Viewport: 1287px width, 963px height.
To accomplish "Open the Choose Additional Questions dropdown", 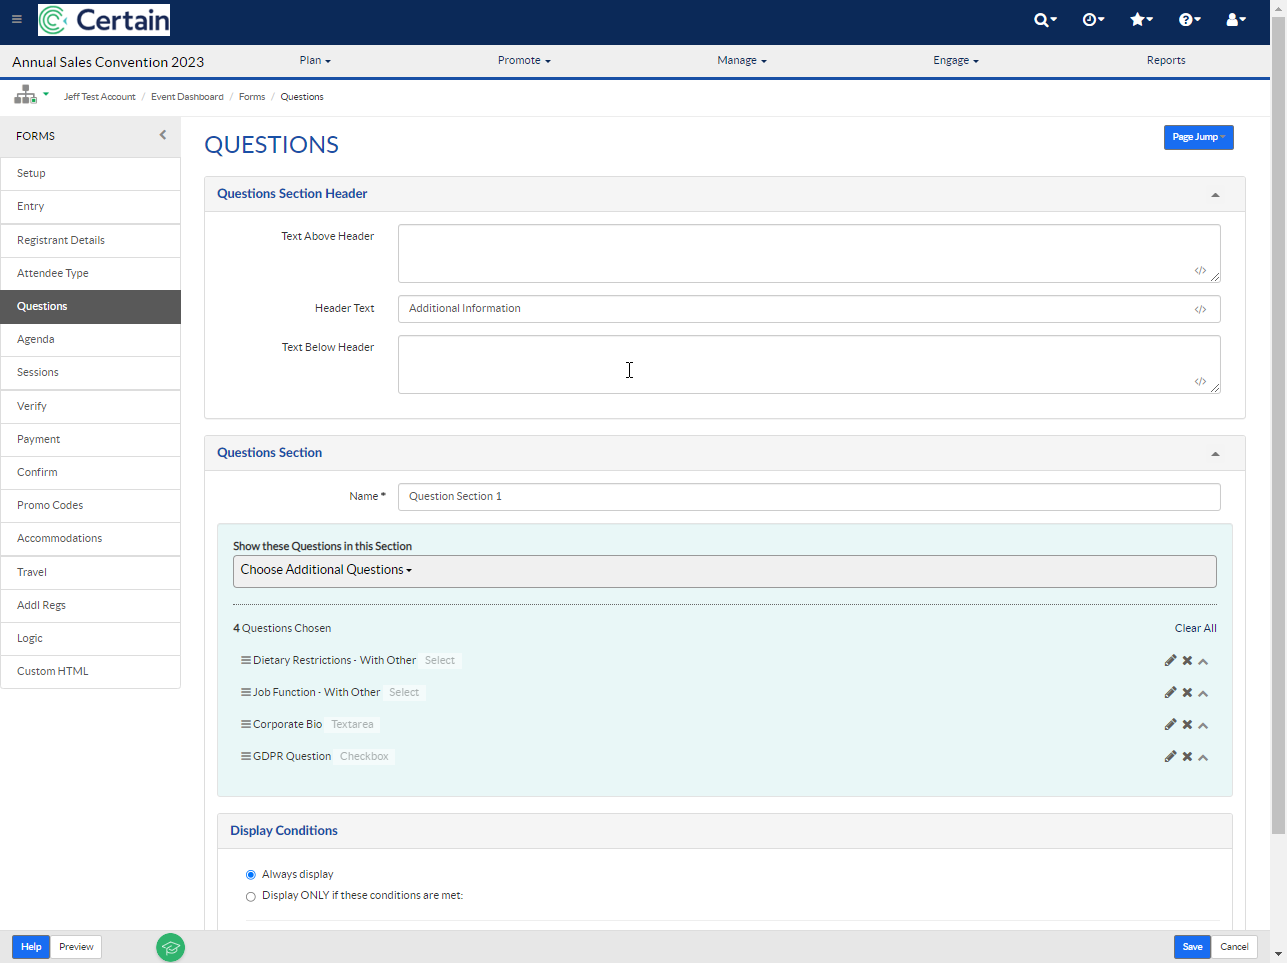I will [x=725, y=571].
